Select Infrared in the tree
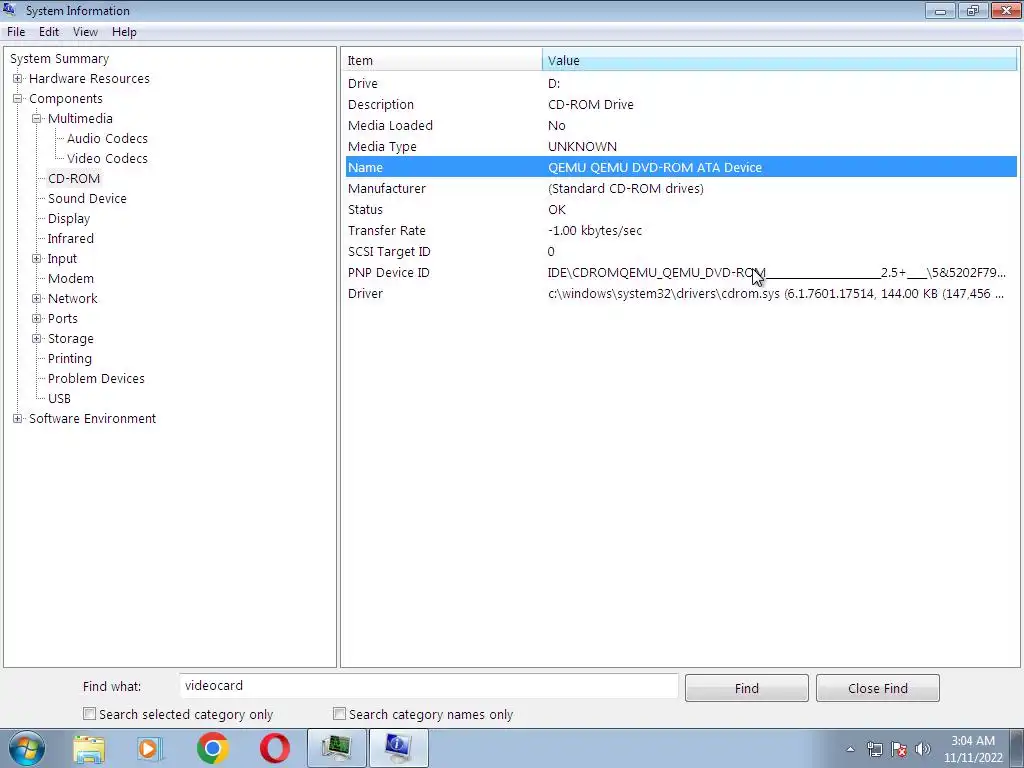Viewport: 1024px width, 768px height. [x=71, y=238]
